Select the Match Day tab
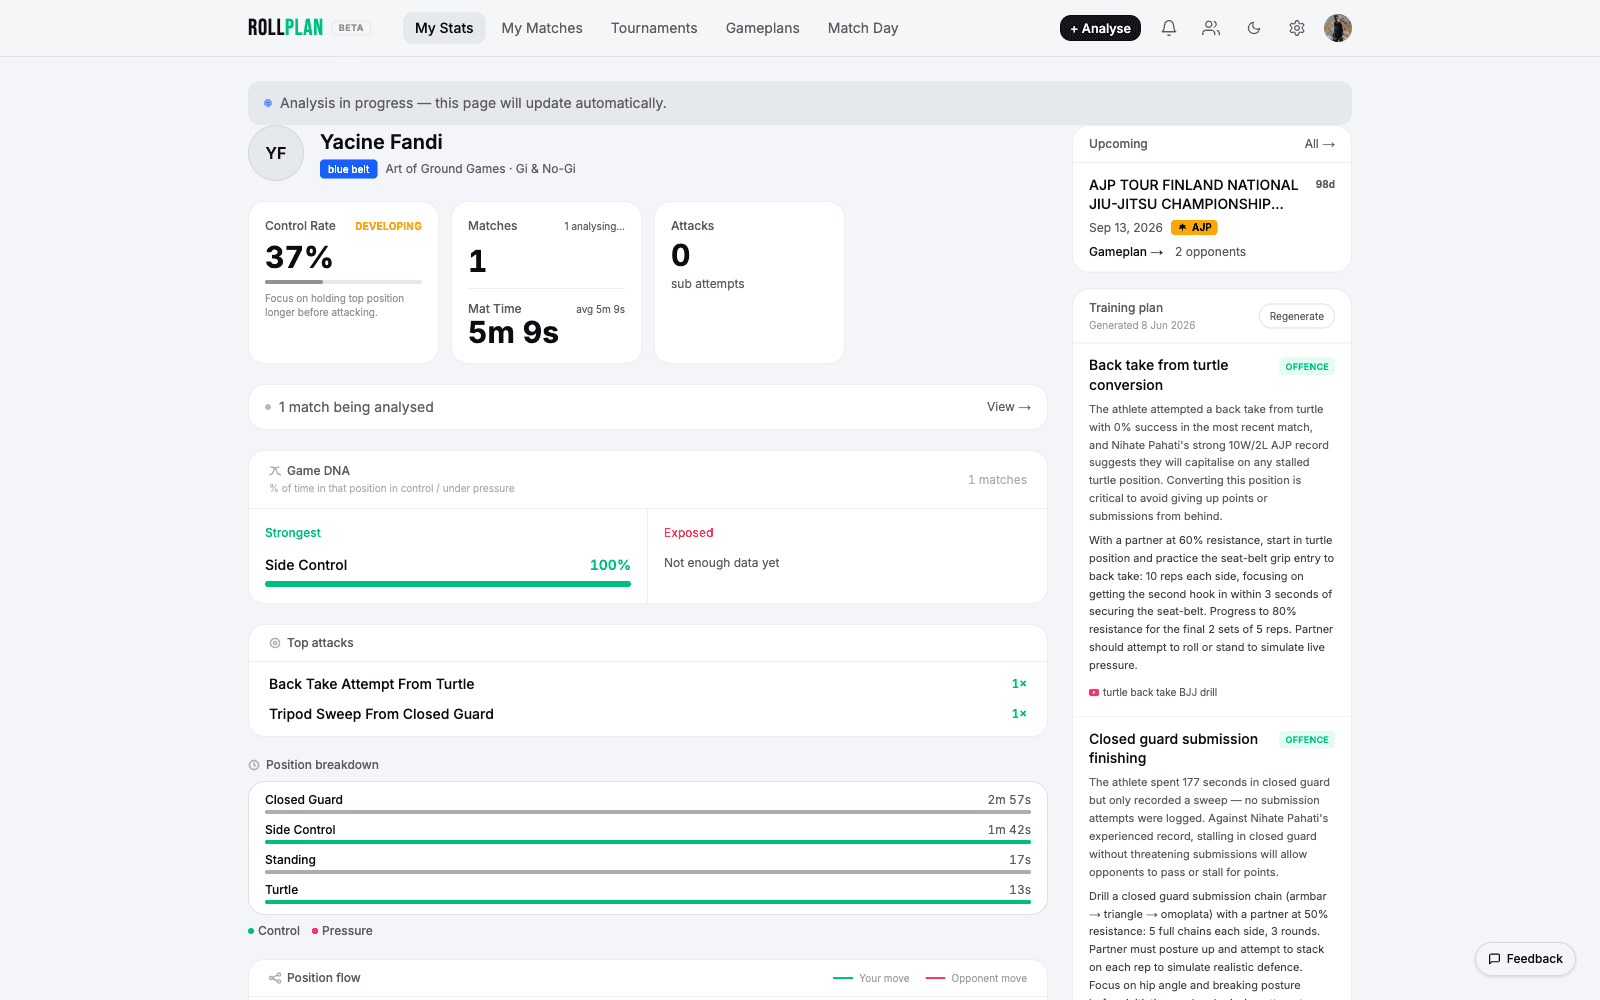 point(863,28)
